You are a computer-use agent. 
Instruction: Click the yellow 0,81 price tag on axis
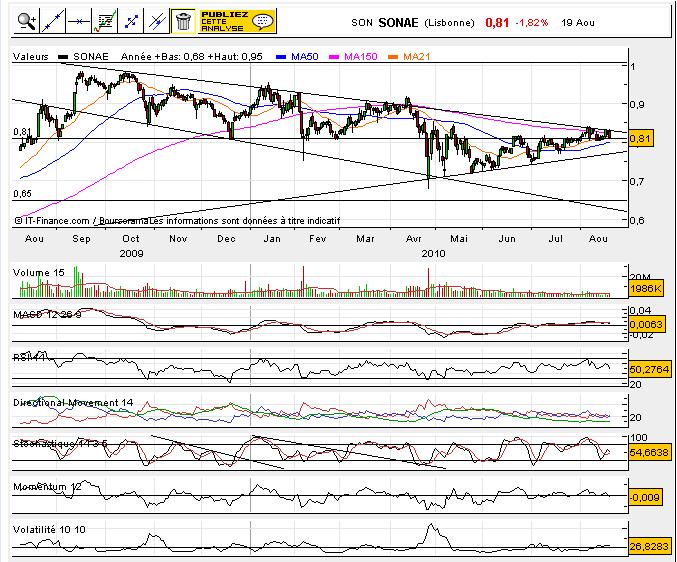pos(641,139)
